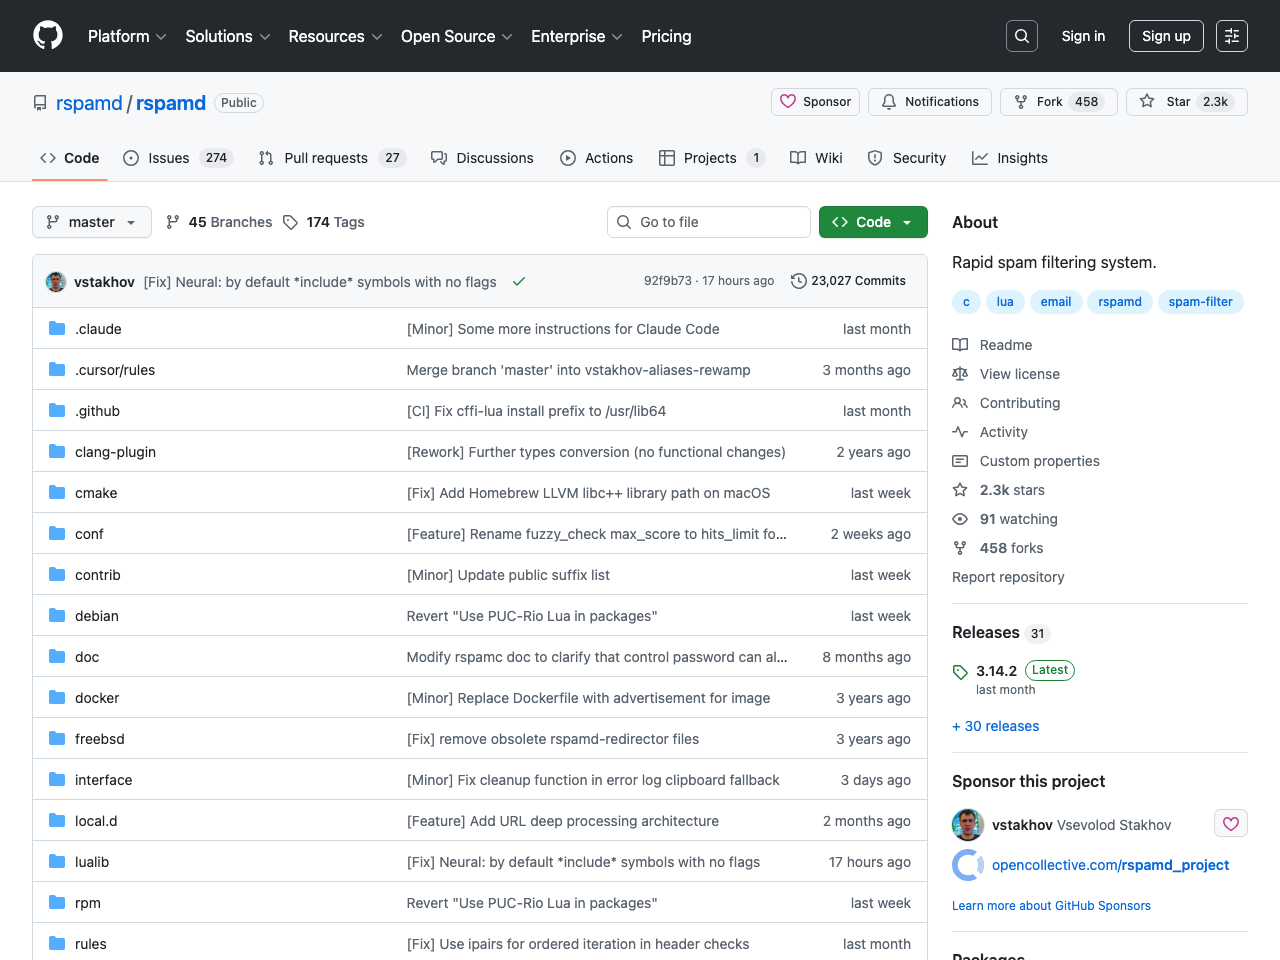Screen dimensions: 1280x960
Task: Click the Sign up button
Action: coord(1166,35)
